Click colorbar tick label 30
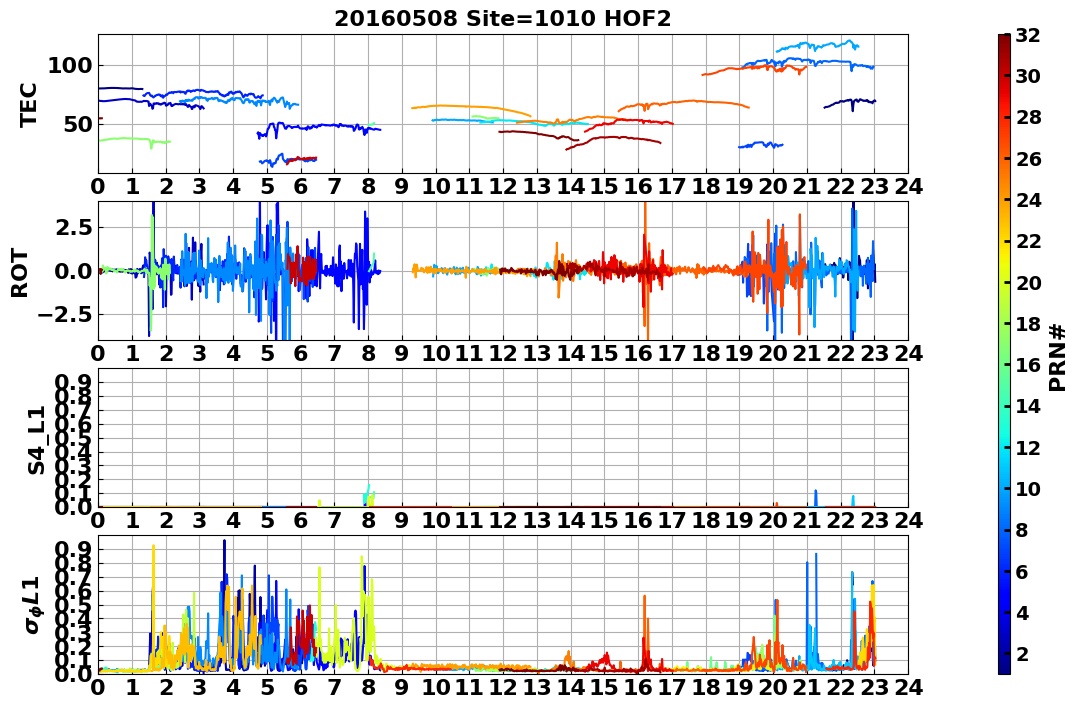 pos(1028,76)
